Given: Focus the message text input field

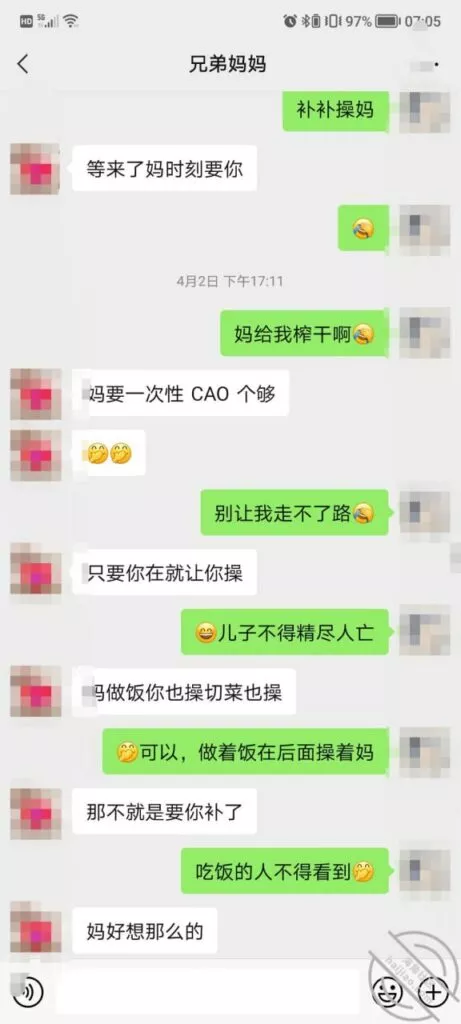Looking at the screenshot, I should click(207, 993).
